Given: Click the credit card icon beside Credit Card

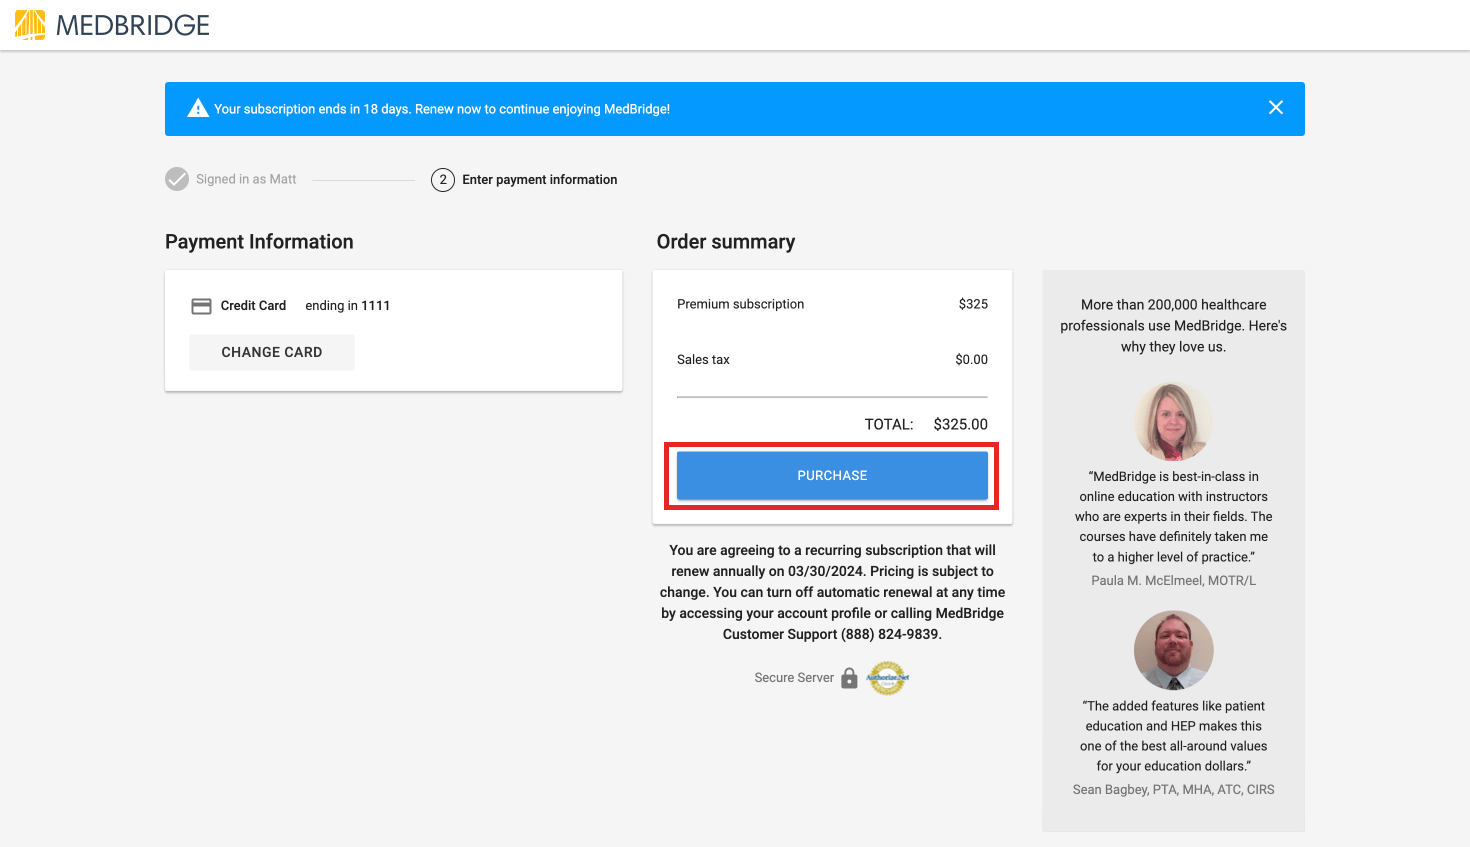Looking at the screenshot, I should (x=201, y=305).
